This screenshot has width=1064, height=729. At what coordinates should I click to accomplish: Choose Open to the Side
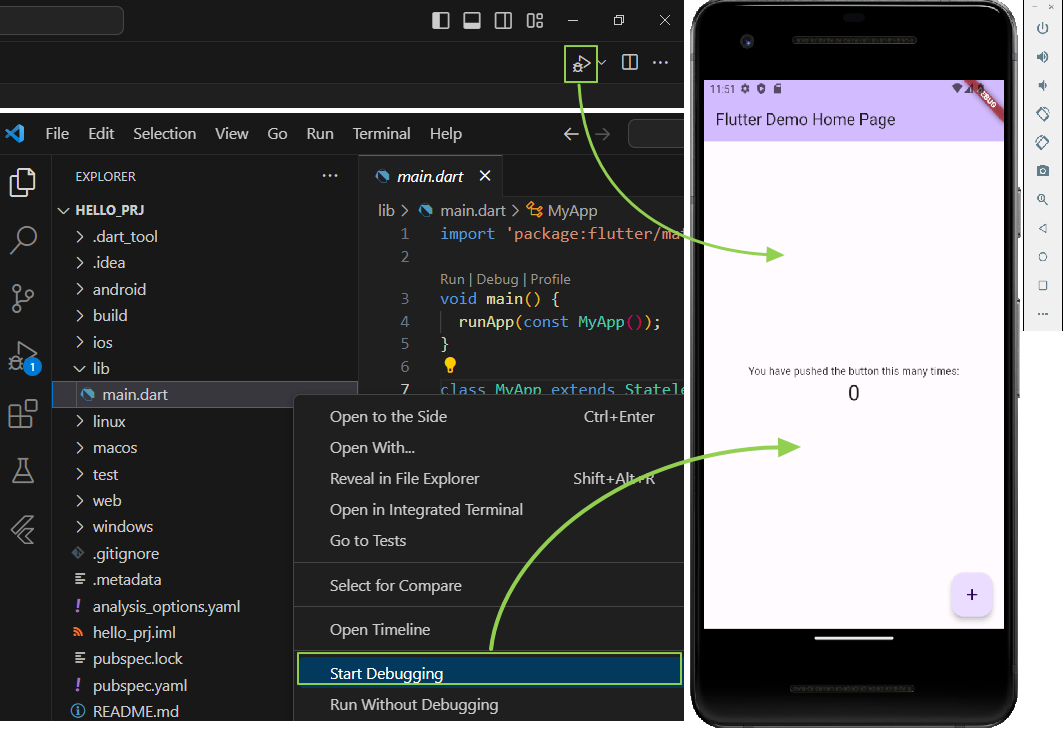[x=490, y=417]
